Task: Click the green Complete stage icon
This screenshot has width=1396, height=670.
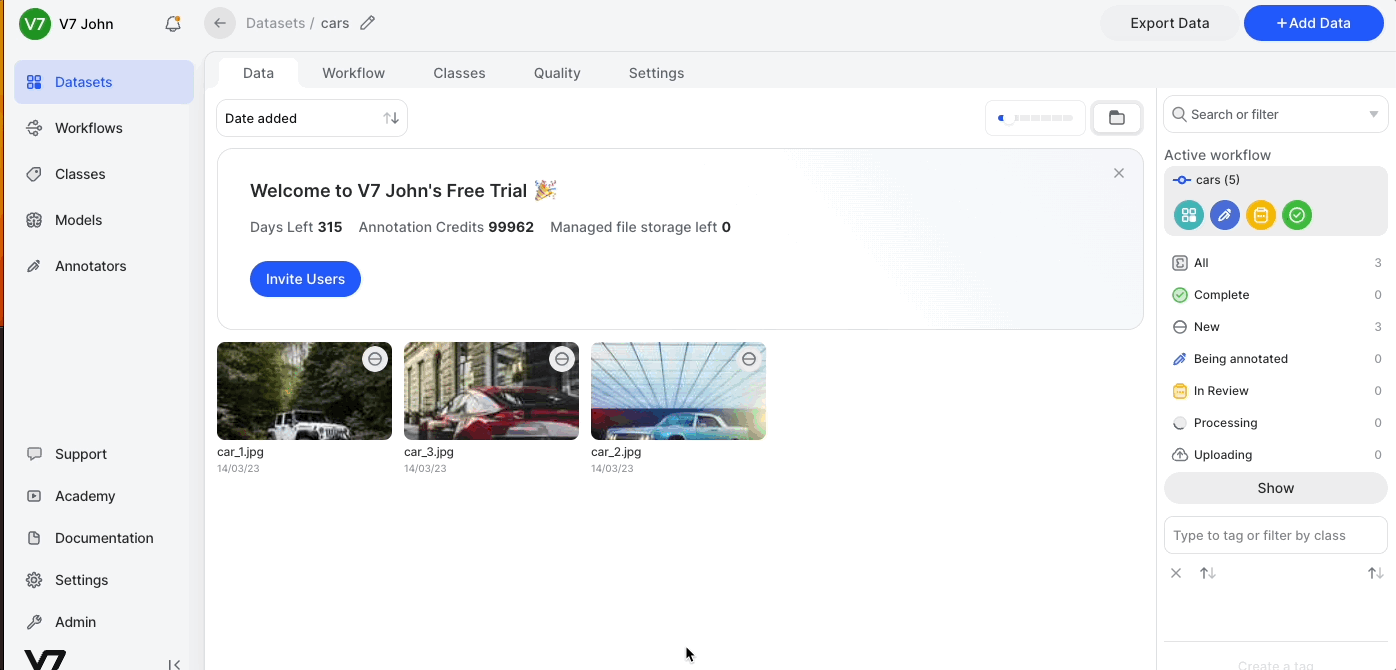Action: (1297, 215)
